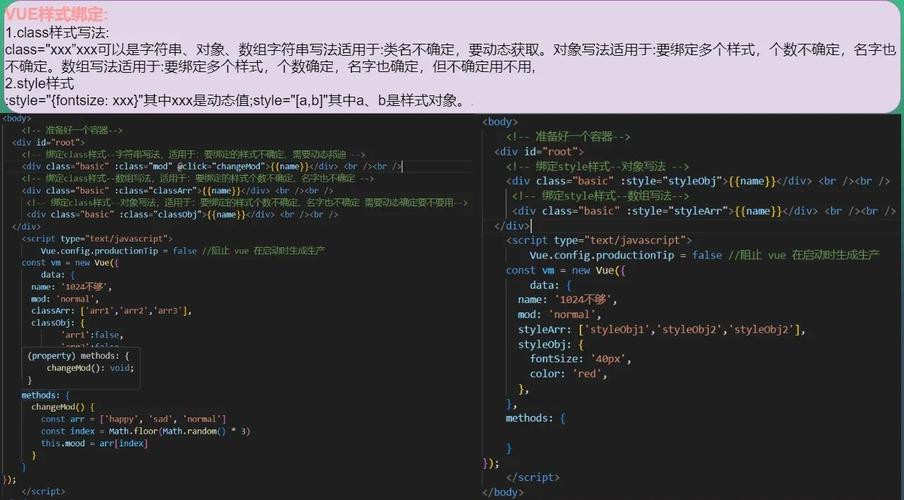Click the "styleObj: {" data line

551,344
